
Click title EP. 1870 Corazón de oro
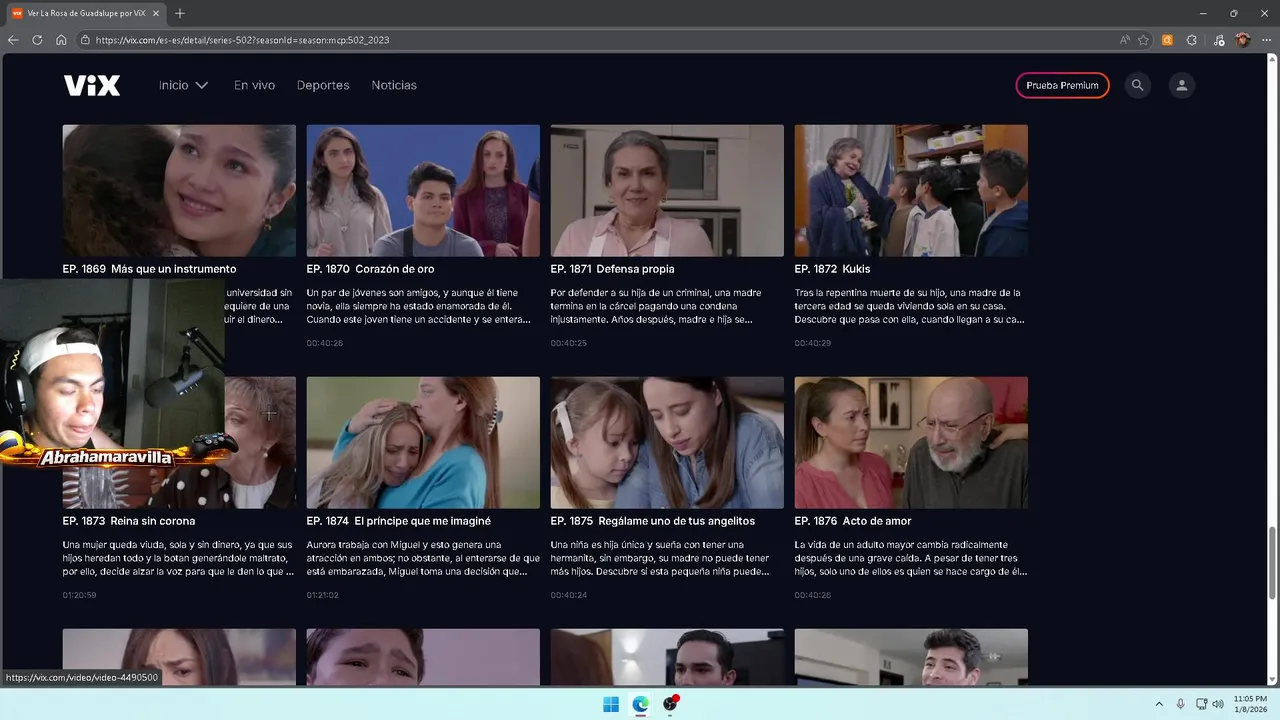[x=370, y=269]
